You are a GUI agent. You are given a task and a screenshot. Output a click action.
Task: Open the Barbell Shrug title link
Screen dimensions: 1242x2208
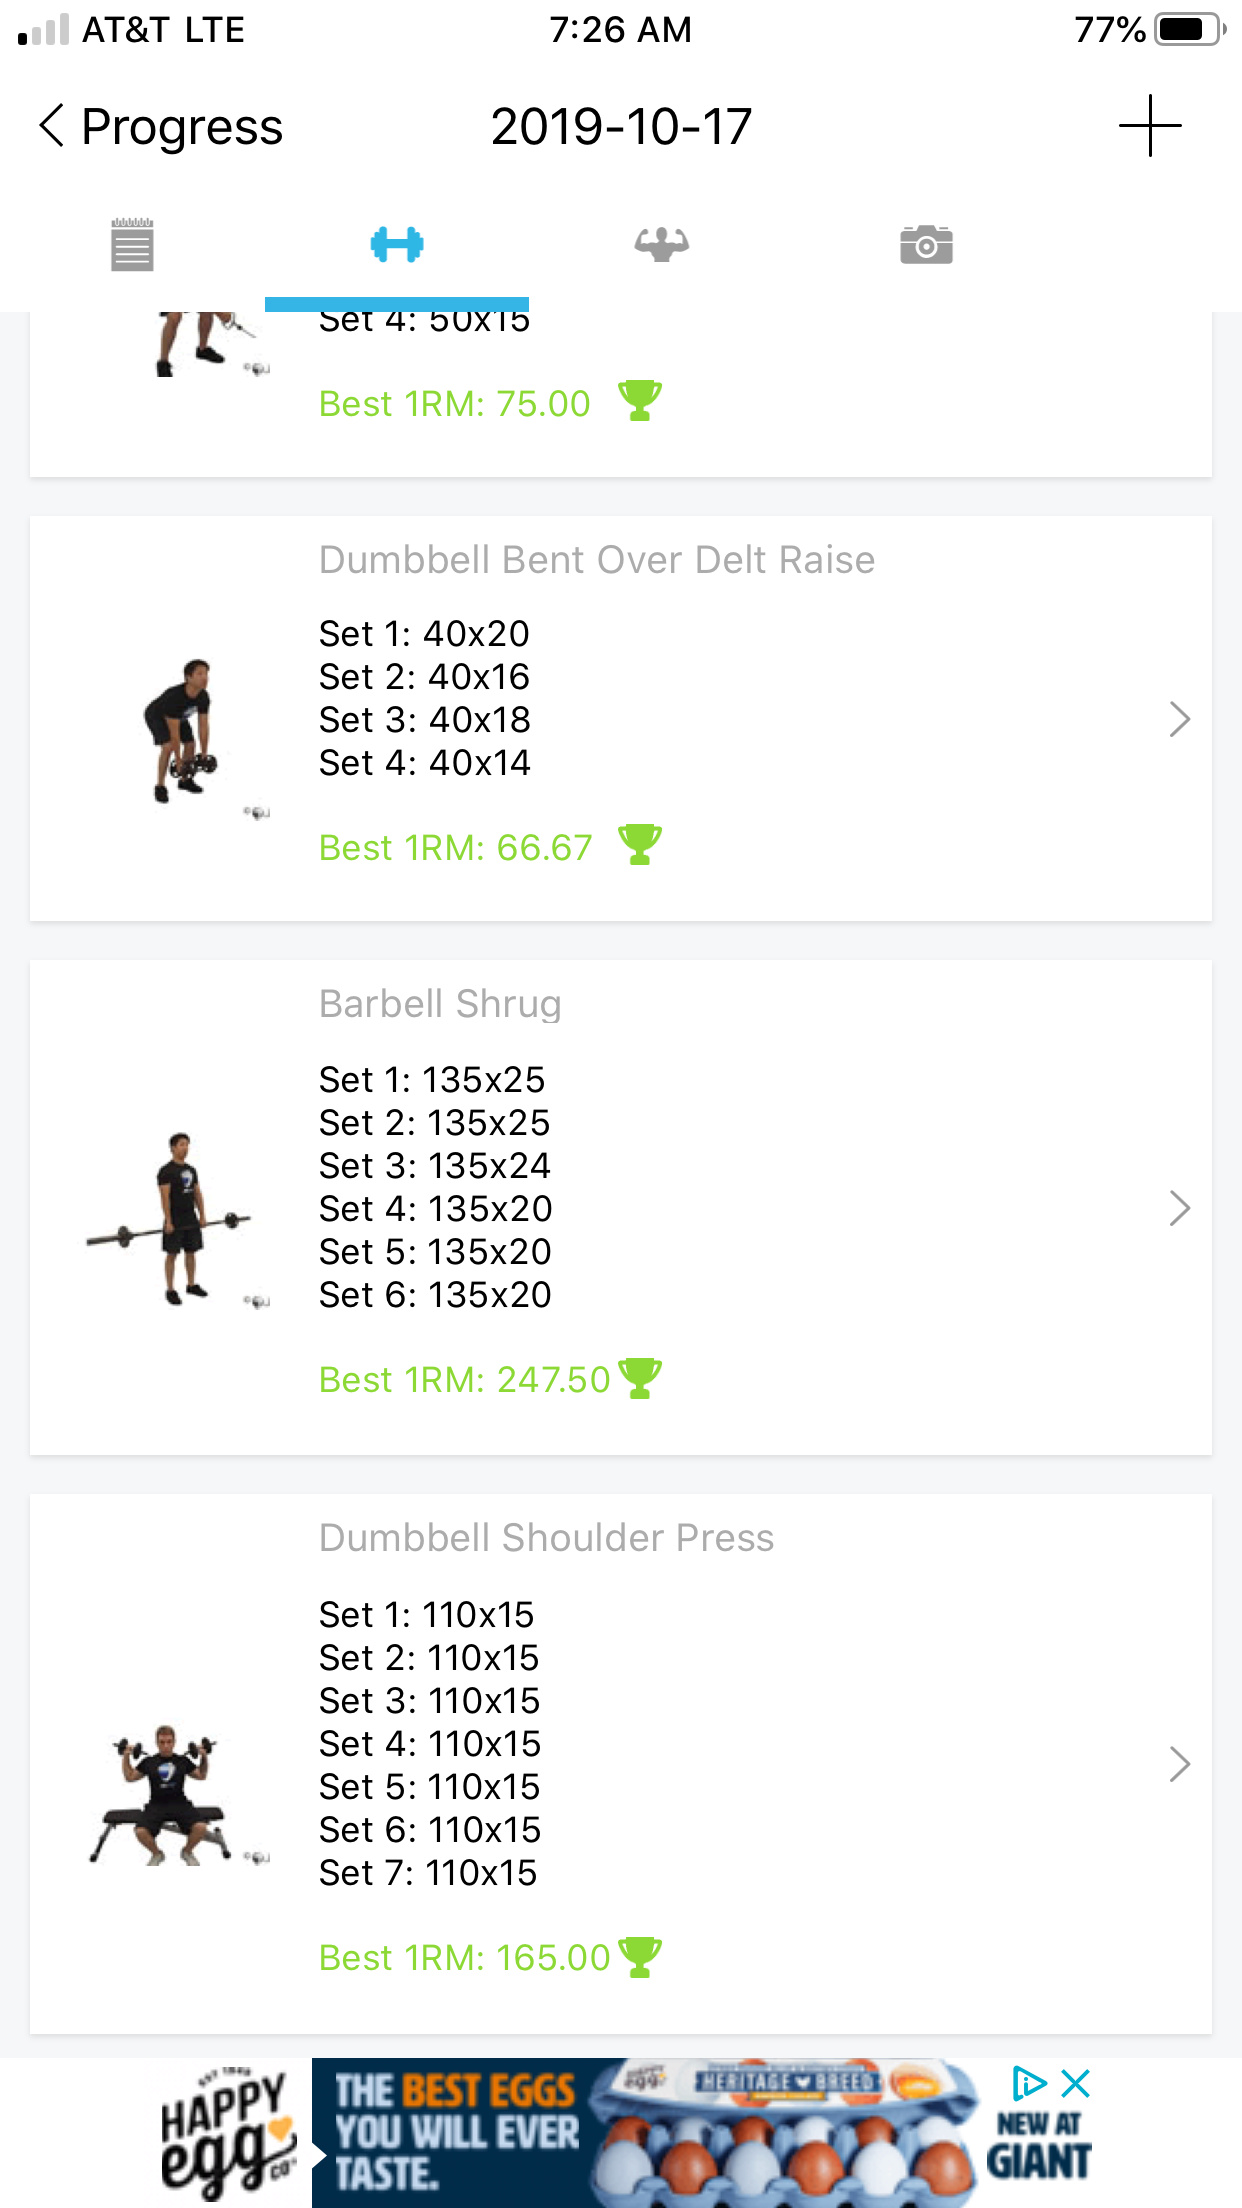click(x=440, y=1004)
